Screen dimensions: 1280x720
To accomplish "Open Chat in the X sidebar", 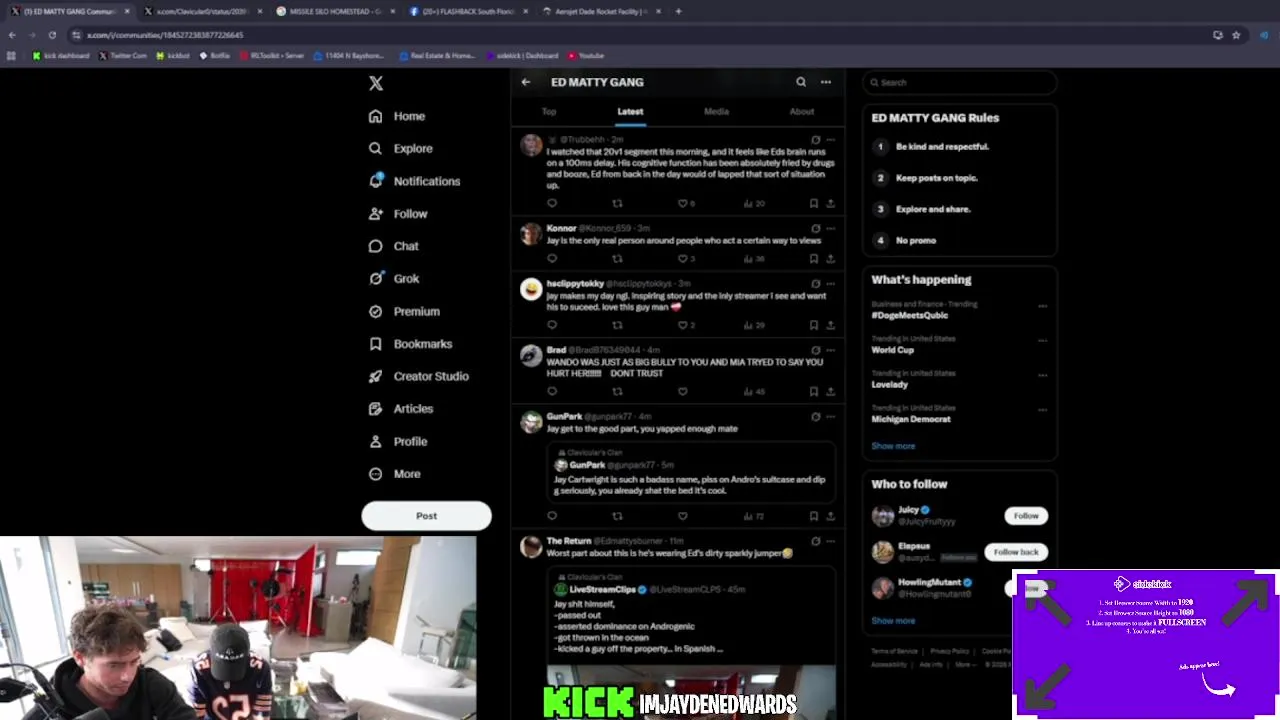I will 394,246.
